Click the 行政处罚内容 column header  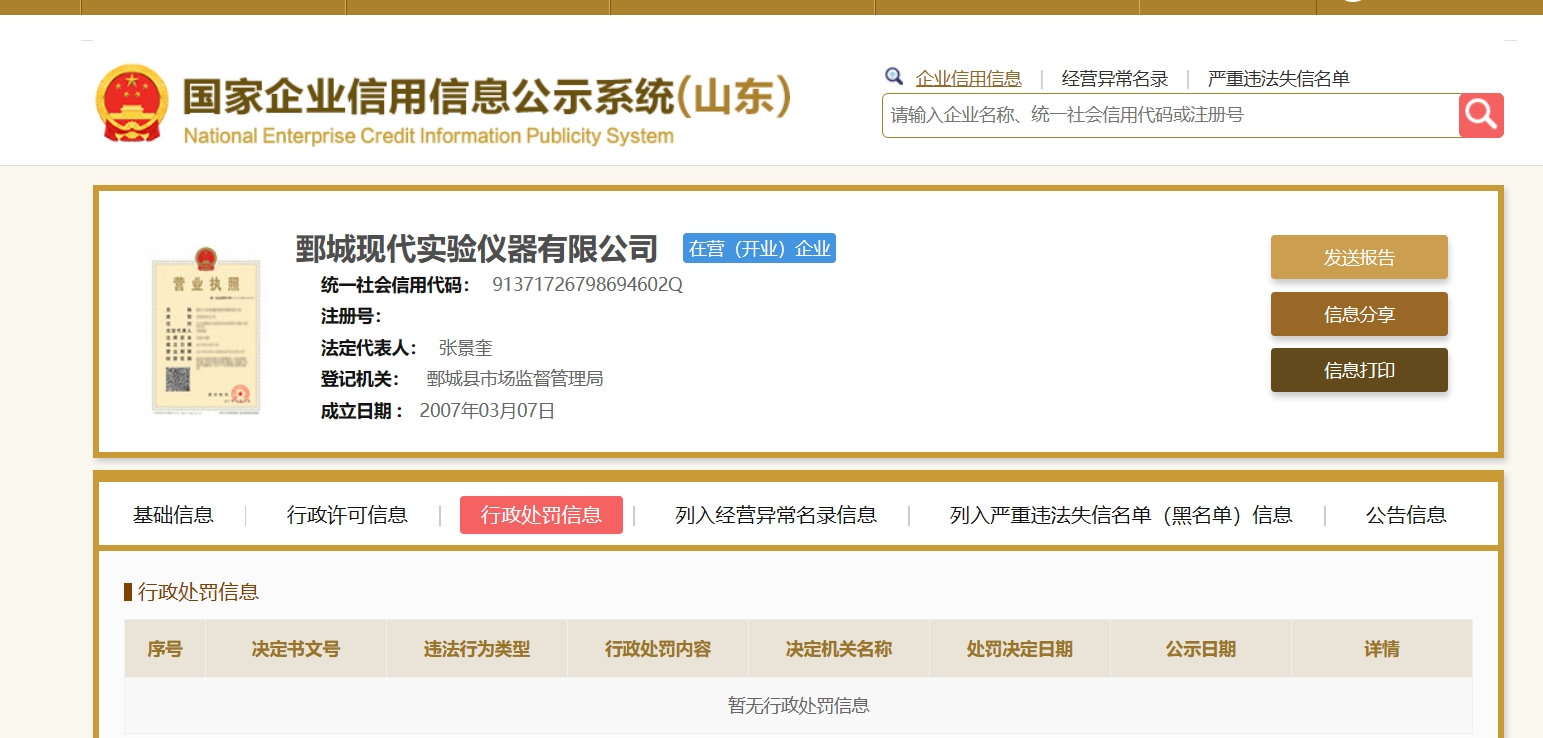point(658,649)
